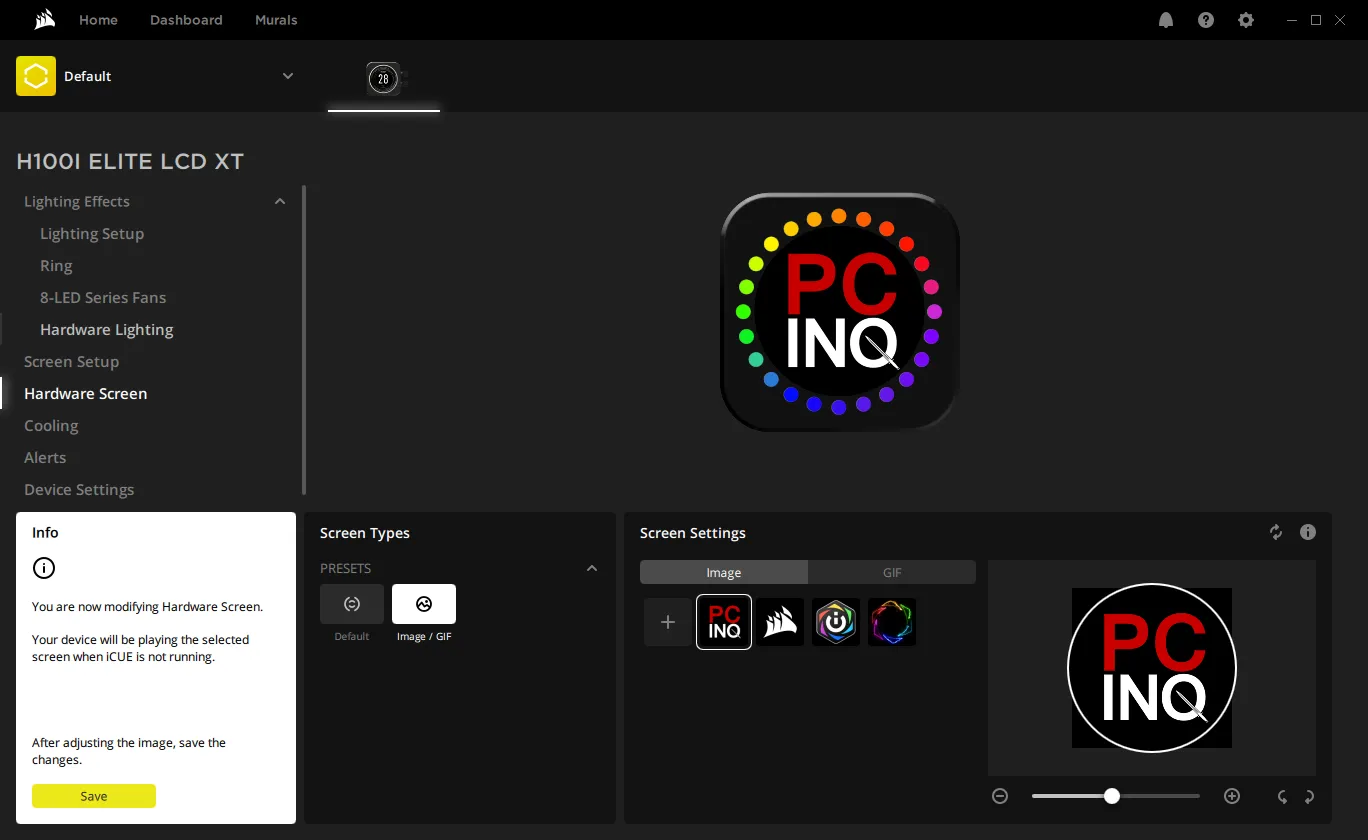Screen dimensions: 1368x840
Task: Click the cropped PC INQ image preview
Action: point(1152,668)
